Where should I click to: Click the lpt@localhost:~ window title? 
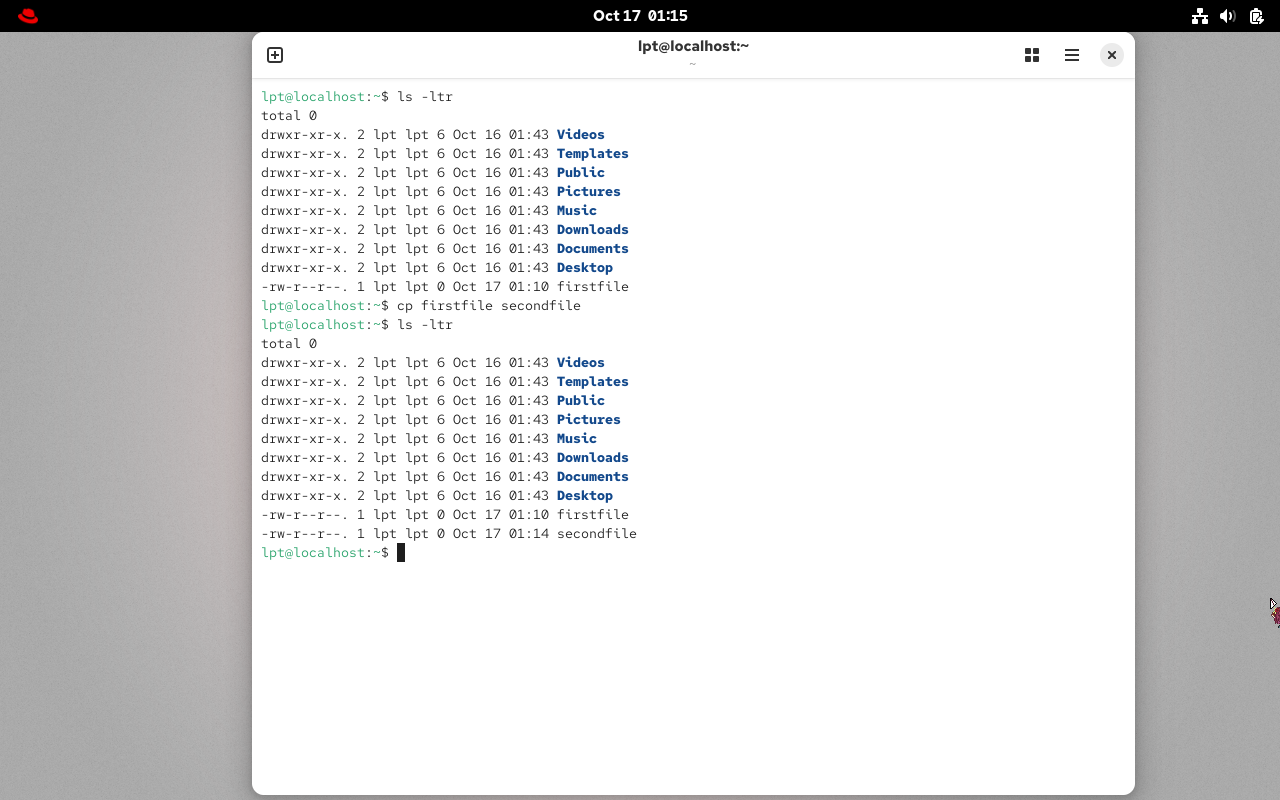click(x=693, y=45)
